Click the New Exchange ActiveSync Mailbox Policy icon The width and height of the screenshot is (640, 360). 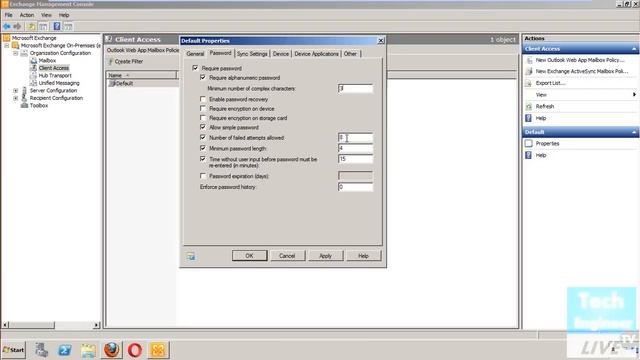[x=529, y=71]
